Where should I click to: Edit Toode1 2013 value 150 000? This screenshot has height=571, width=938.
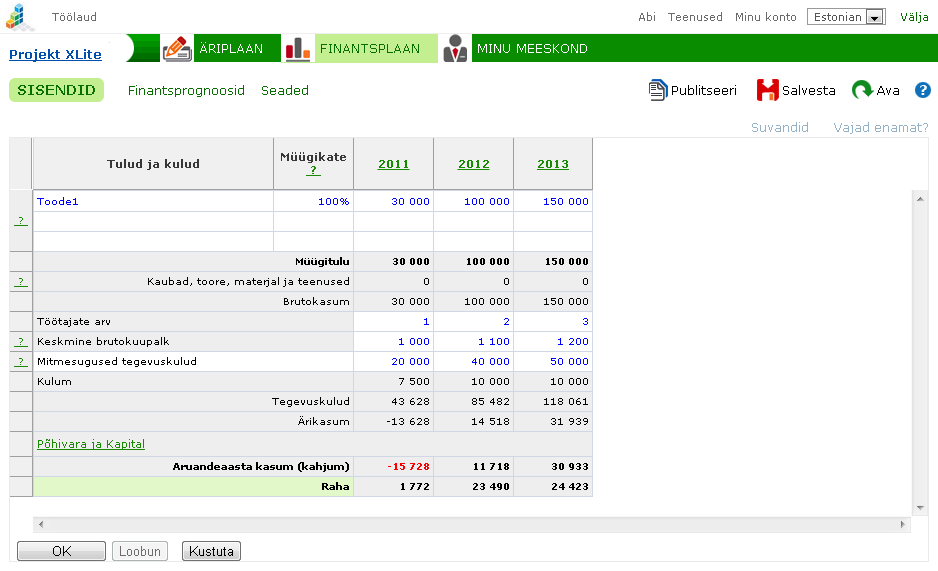click(x=553, y=201)
